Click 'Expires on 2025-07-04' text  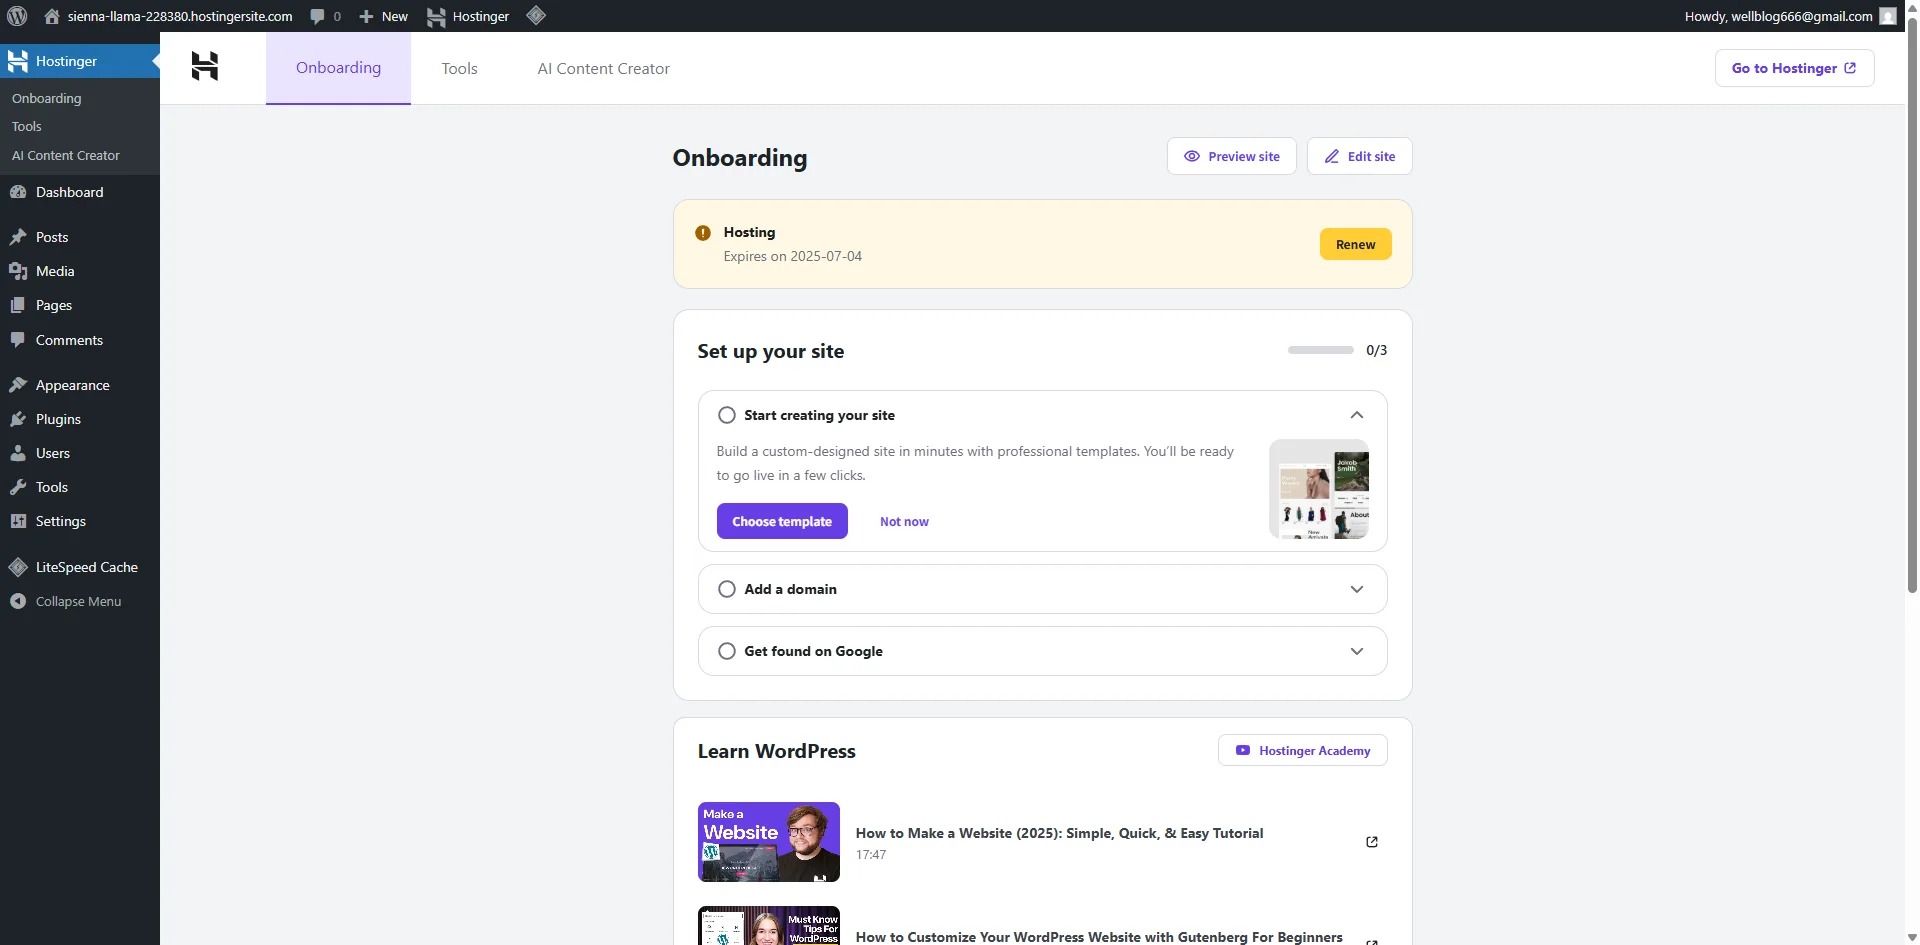tap(793, 256)
